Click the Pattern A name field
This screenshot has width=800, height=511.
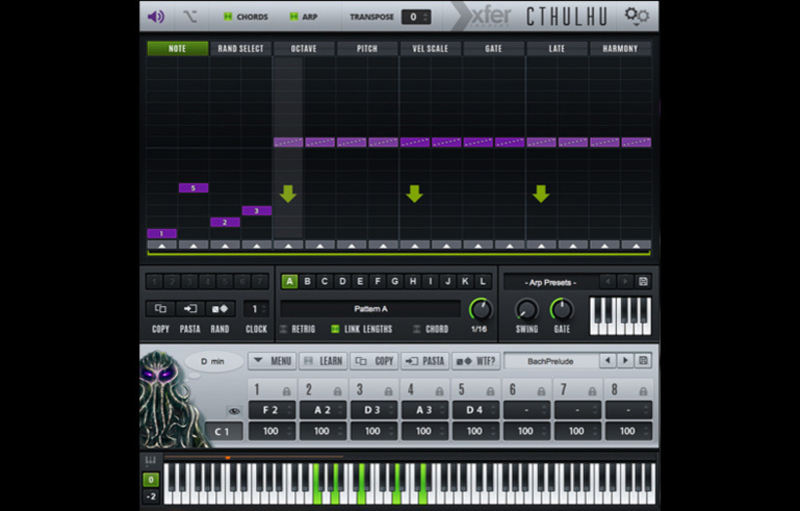click(370, 309)
